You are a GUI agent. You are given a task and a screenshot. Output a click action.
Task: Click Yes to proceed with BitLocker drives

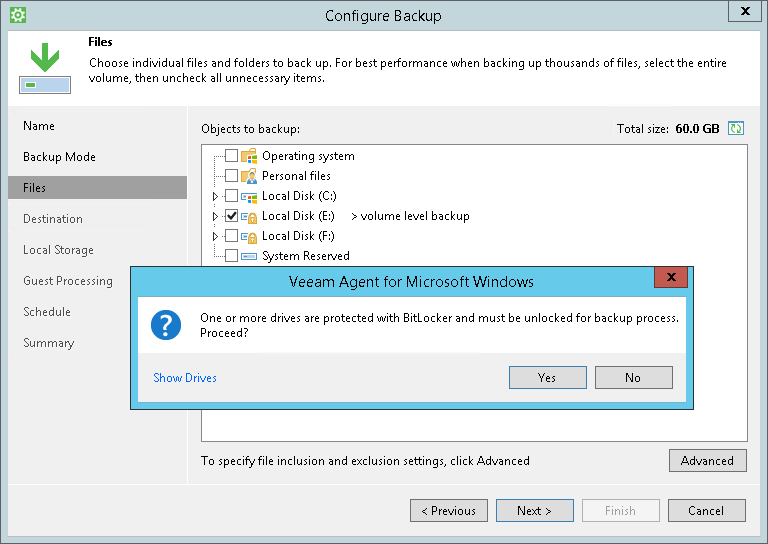[x=548, y=378]
